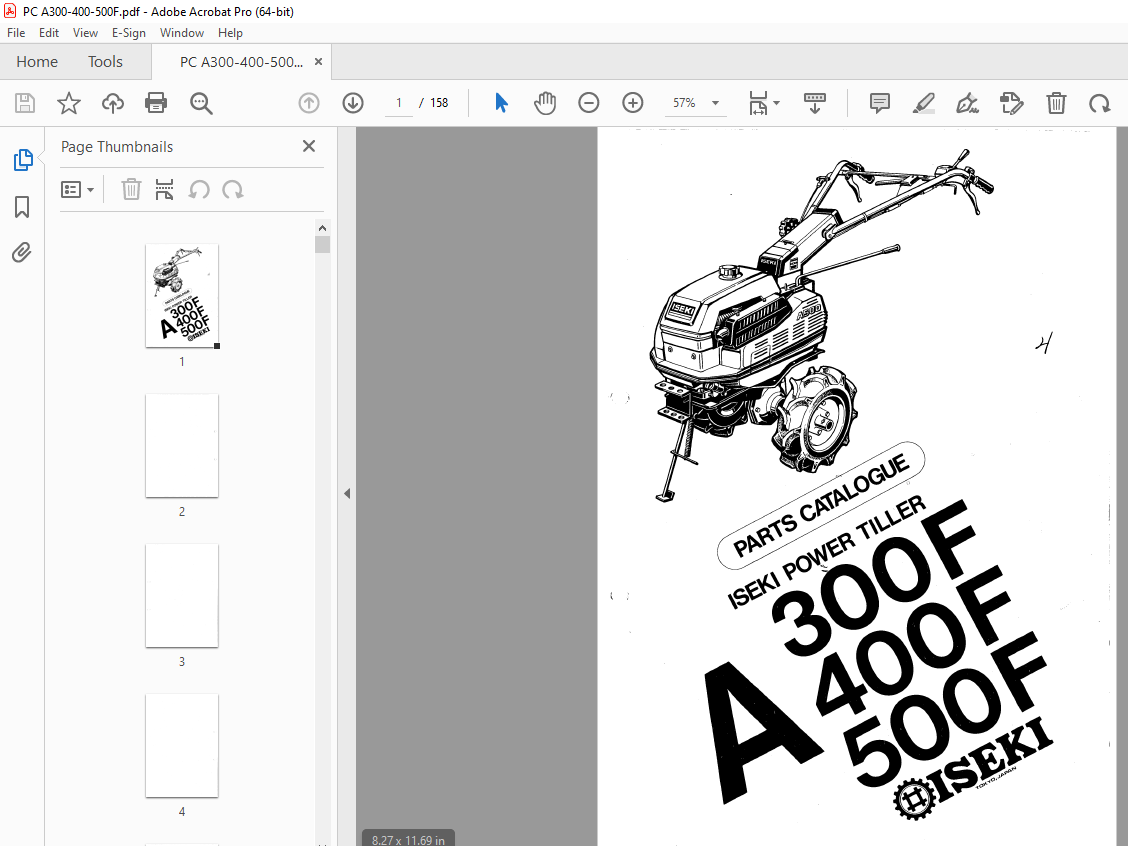
Task: Select the Highlight text tool
Action: point(924,103)
